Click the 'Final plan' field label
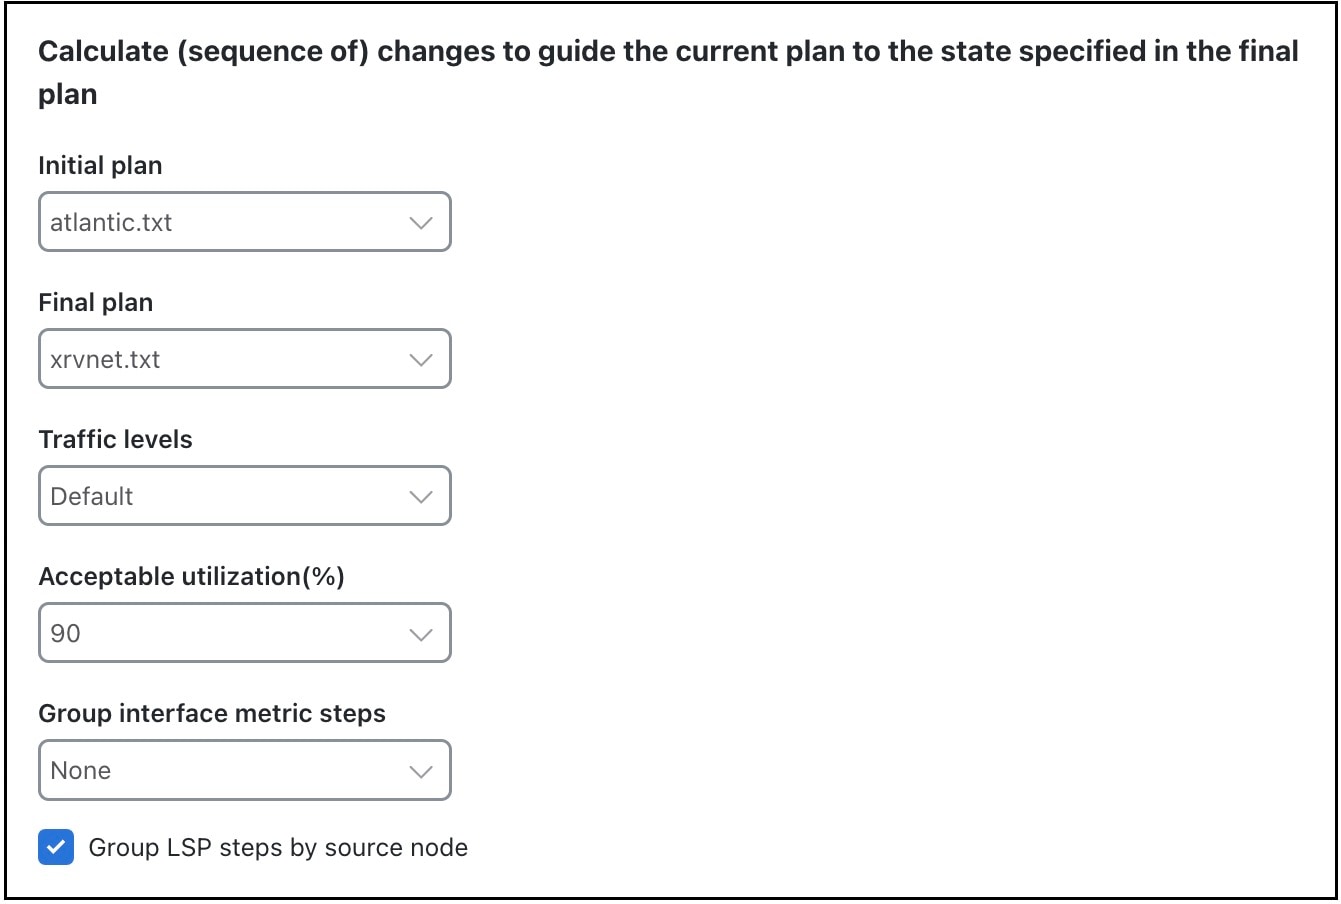Viewport: 1341px width, 904px height. point(96,302)
